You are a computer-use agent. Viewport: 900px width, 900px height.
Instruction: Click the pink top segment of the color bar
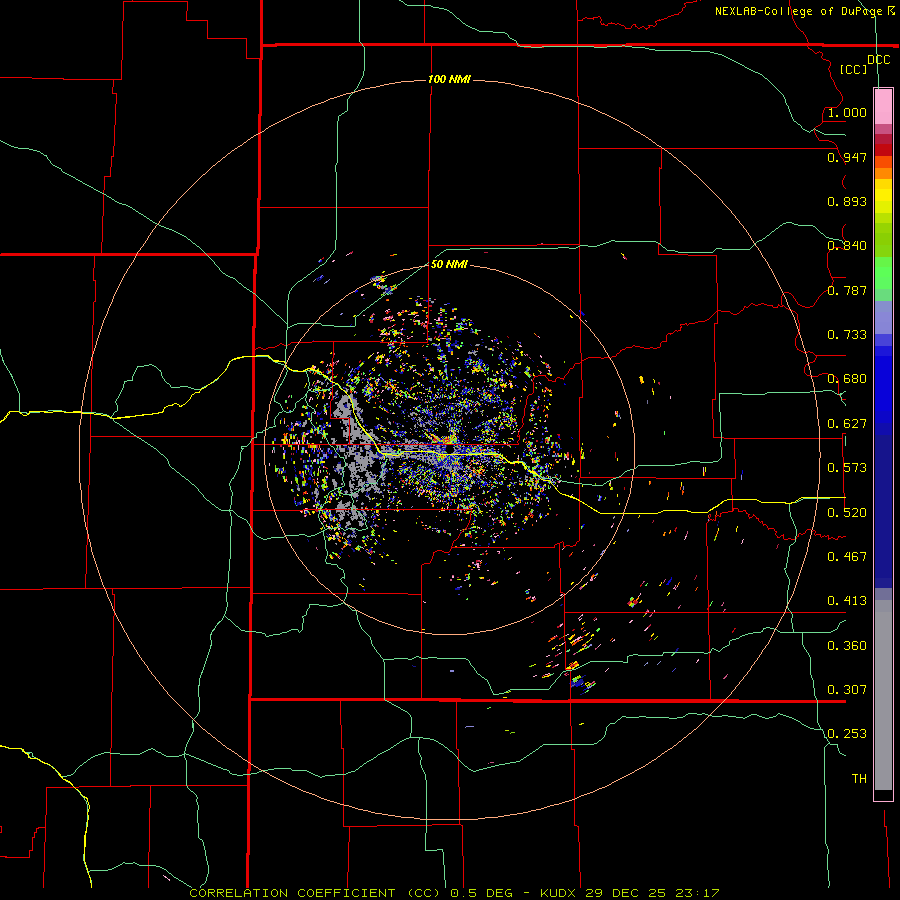pos(883,107)
